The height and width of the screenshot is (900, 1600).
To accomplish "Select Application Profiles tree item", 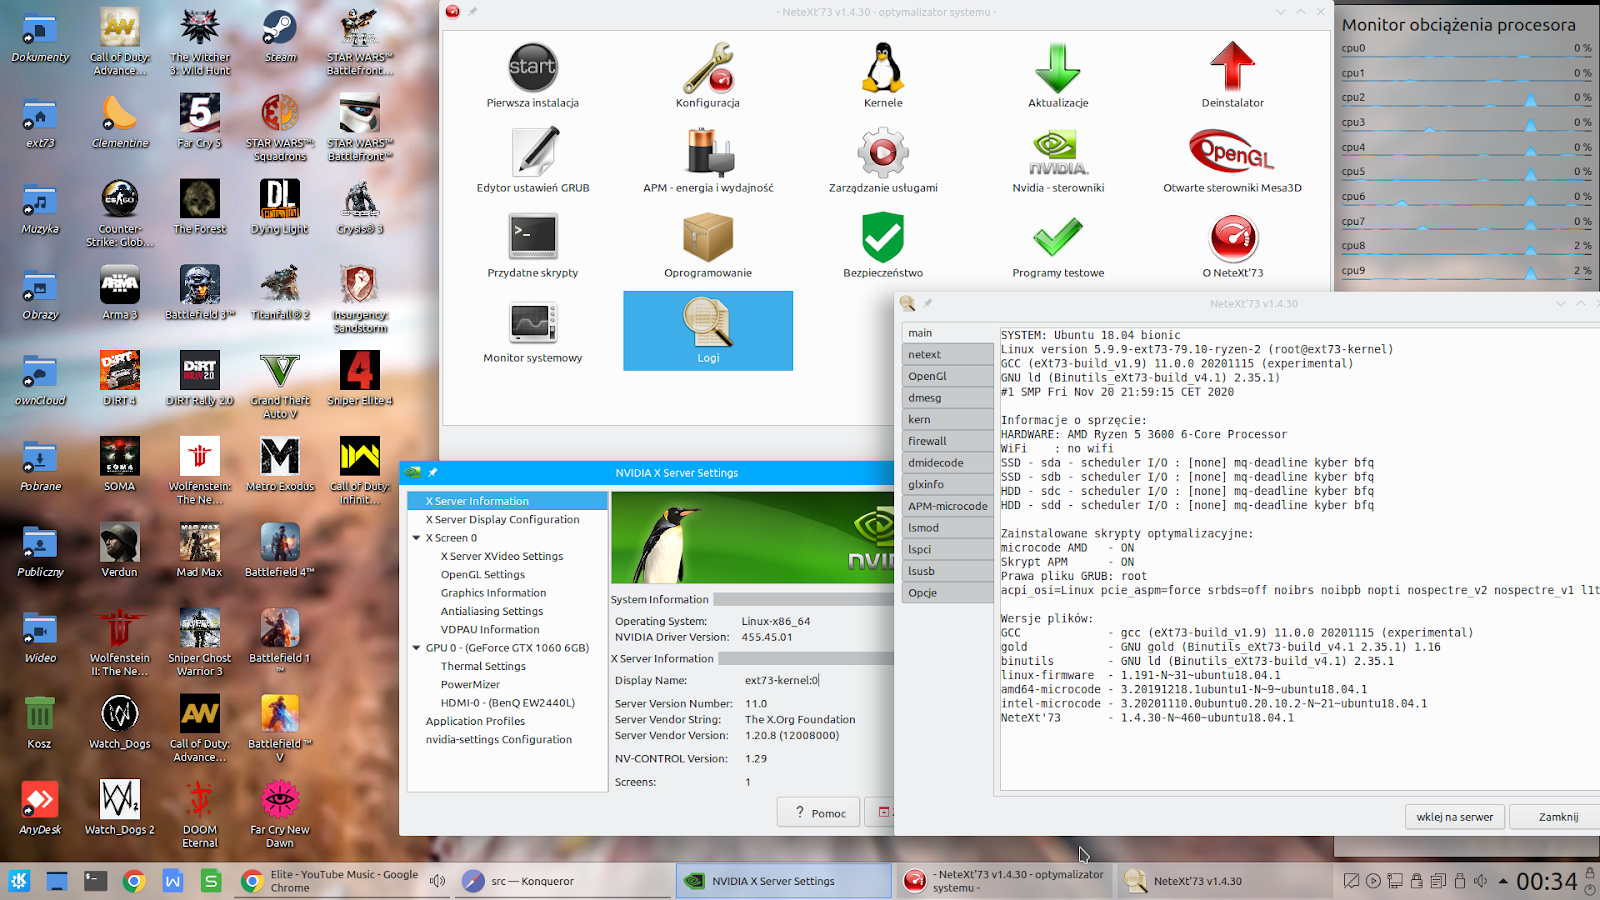I will coord(475,721).
